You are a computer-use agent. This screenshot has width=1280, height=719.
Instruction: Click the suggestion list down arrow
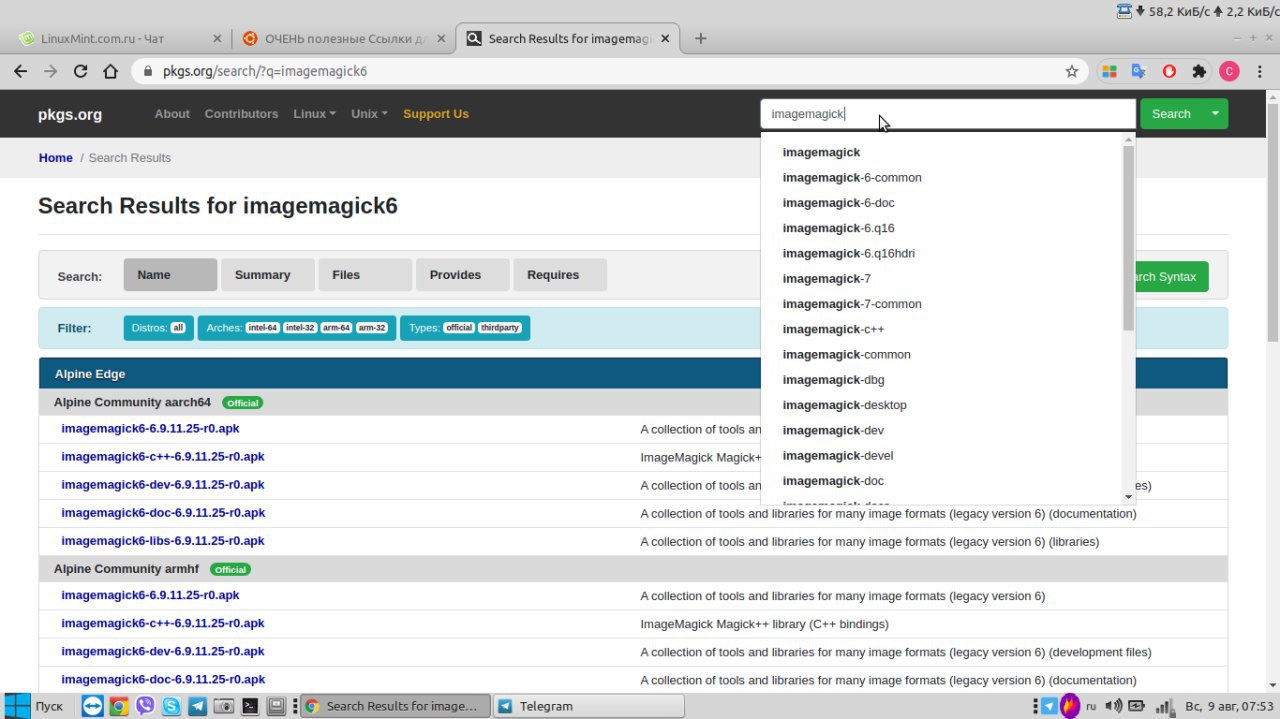coord(1128,497)
